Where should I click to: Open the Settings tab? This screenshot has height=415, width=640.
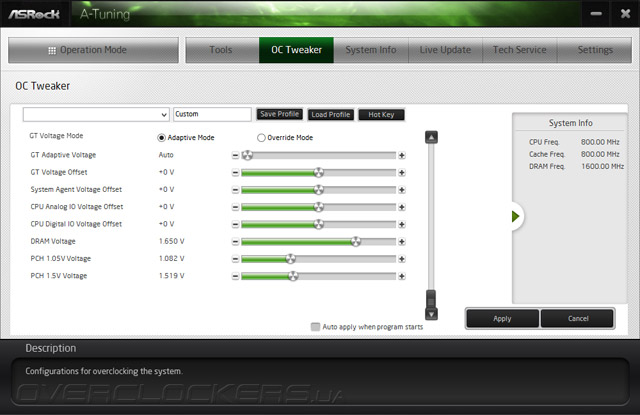(x=595, y=50)
